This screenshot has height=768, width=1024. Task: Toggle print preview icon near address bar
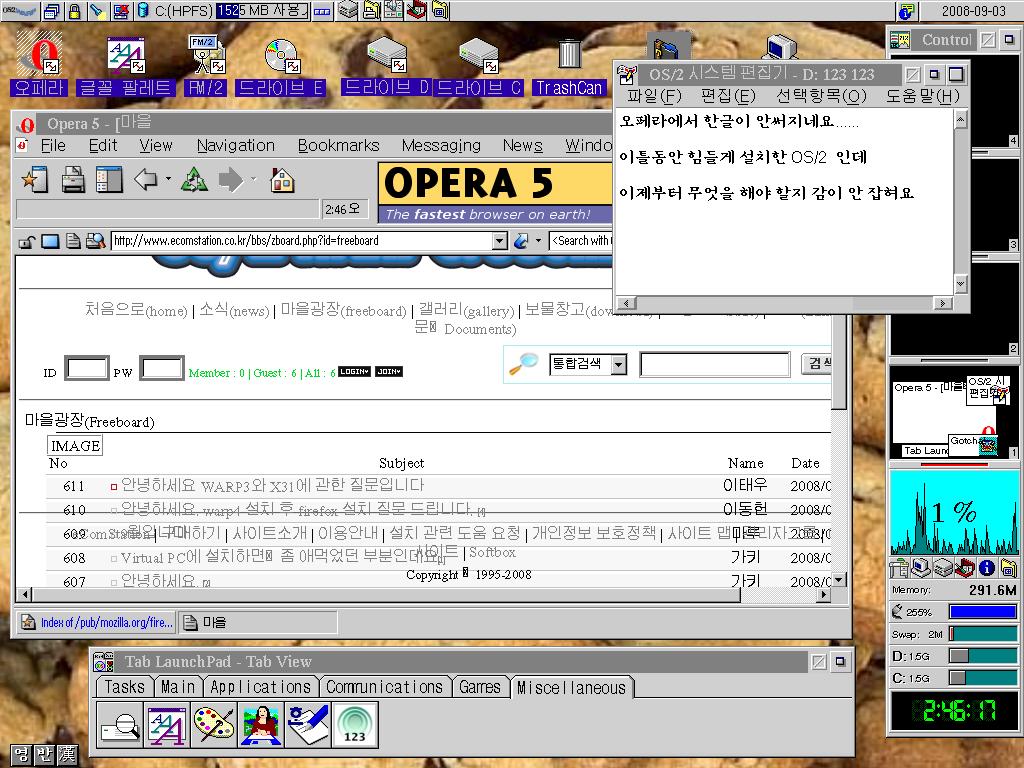click(95, 241)
